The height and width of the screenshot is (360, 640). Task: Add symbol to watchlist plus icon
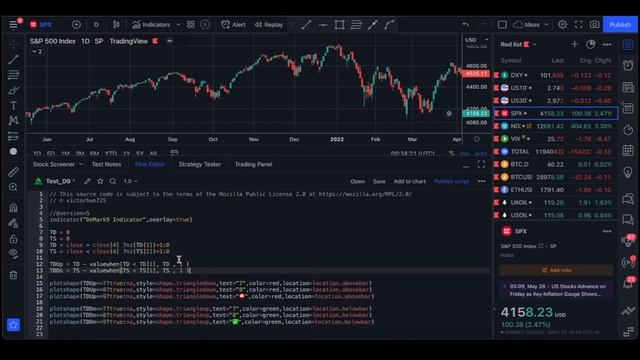tap(574, 44)
